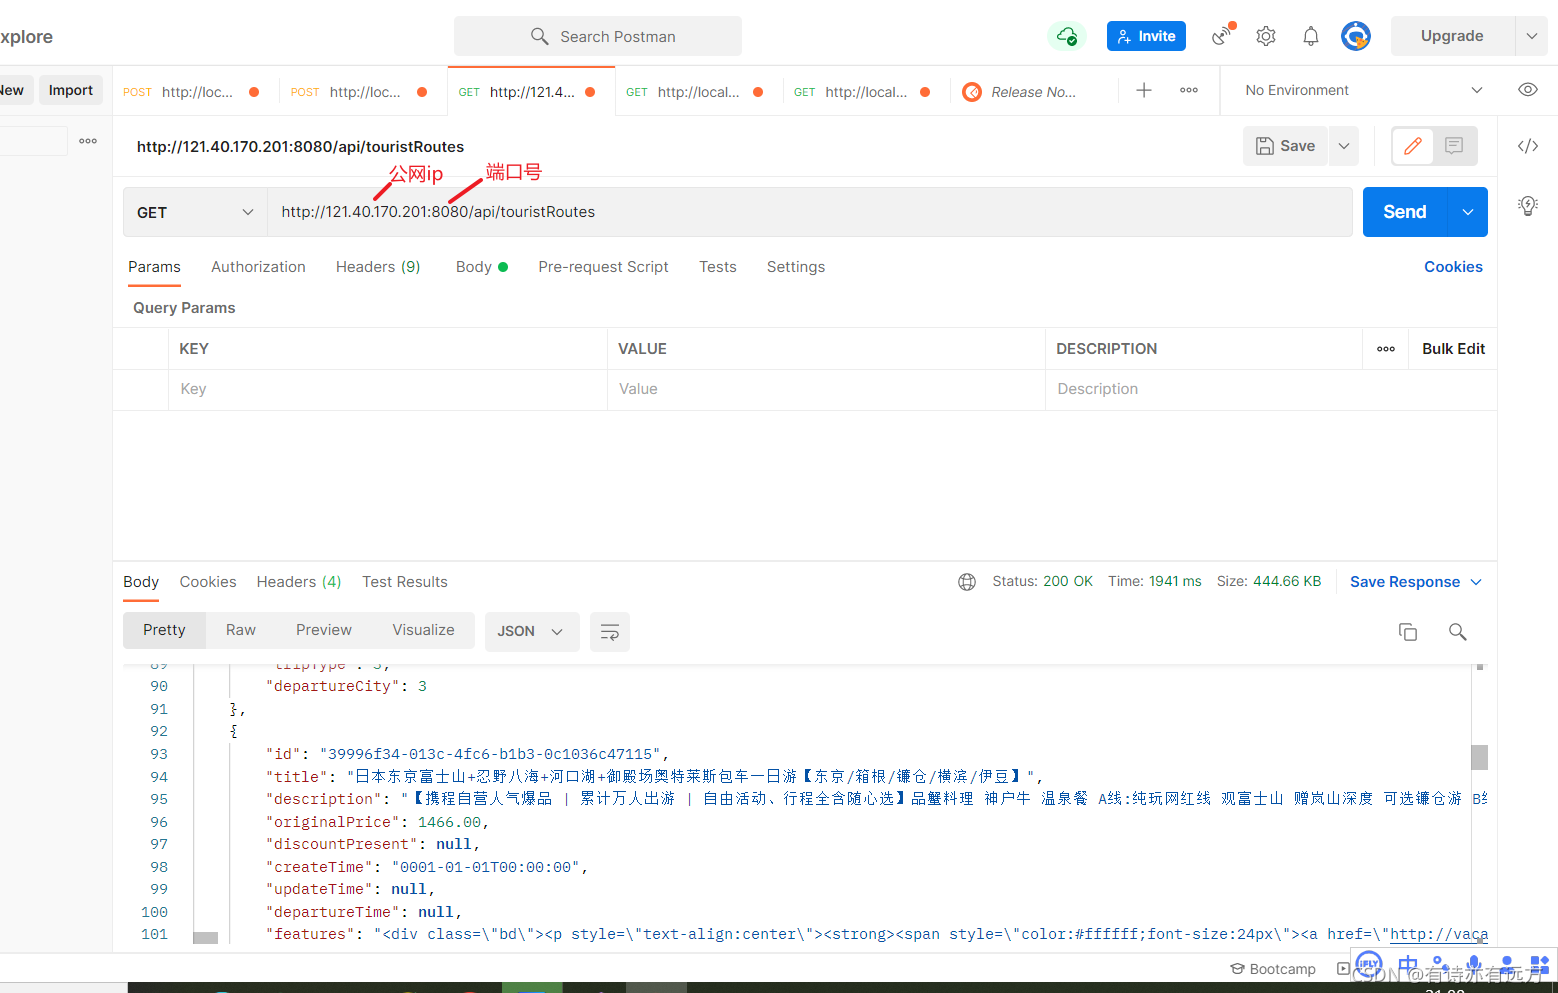Viewport: 1558px width, 993px height.
Task: Open the tab options ellipsis
Action: [x=1189, y=90]
